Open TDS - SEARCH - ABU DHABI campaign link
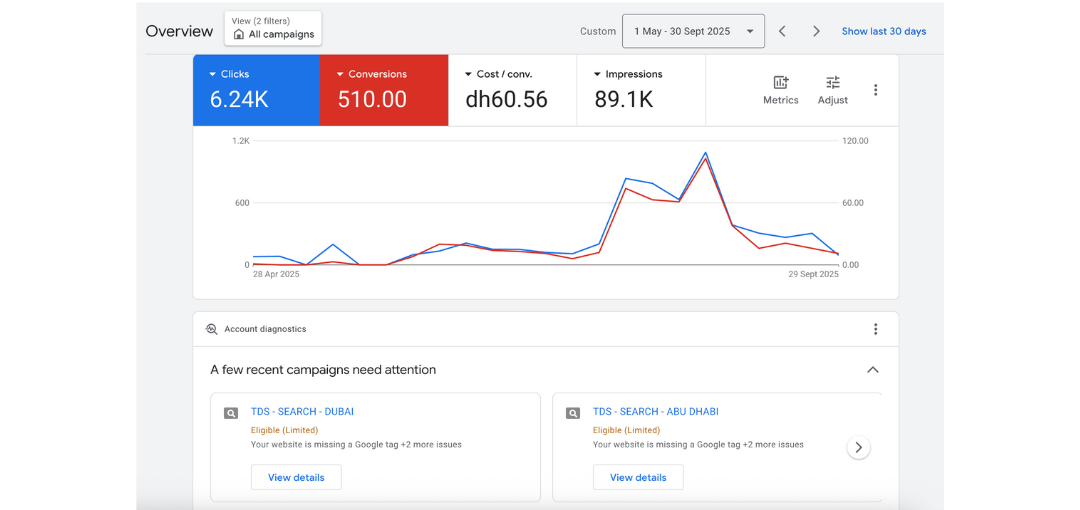This screenshot has height=510, width=1080. point(655,411)
